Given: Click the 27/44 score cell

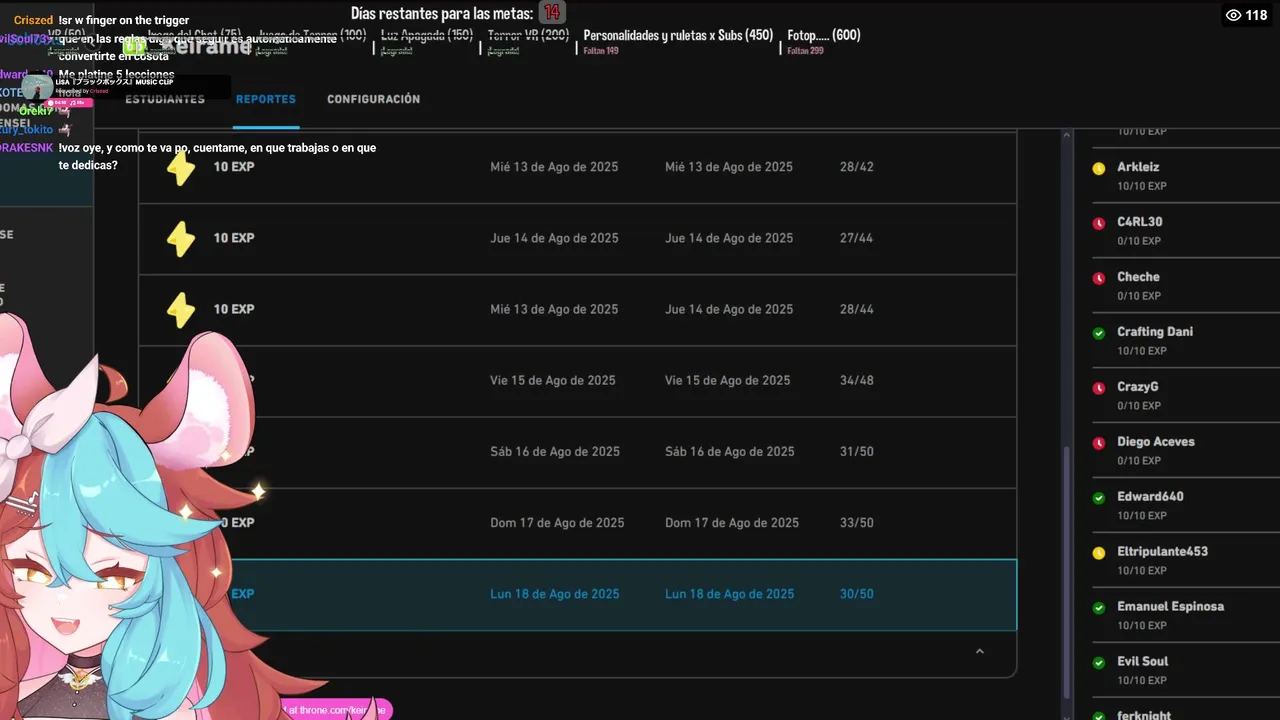Looking at the screenshot, I should (857, 238).
